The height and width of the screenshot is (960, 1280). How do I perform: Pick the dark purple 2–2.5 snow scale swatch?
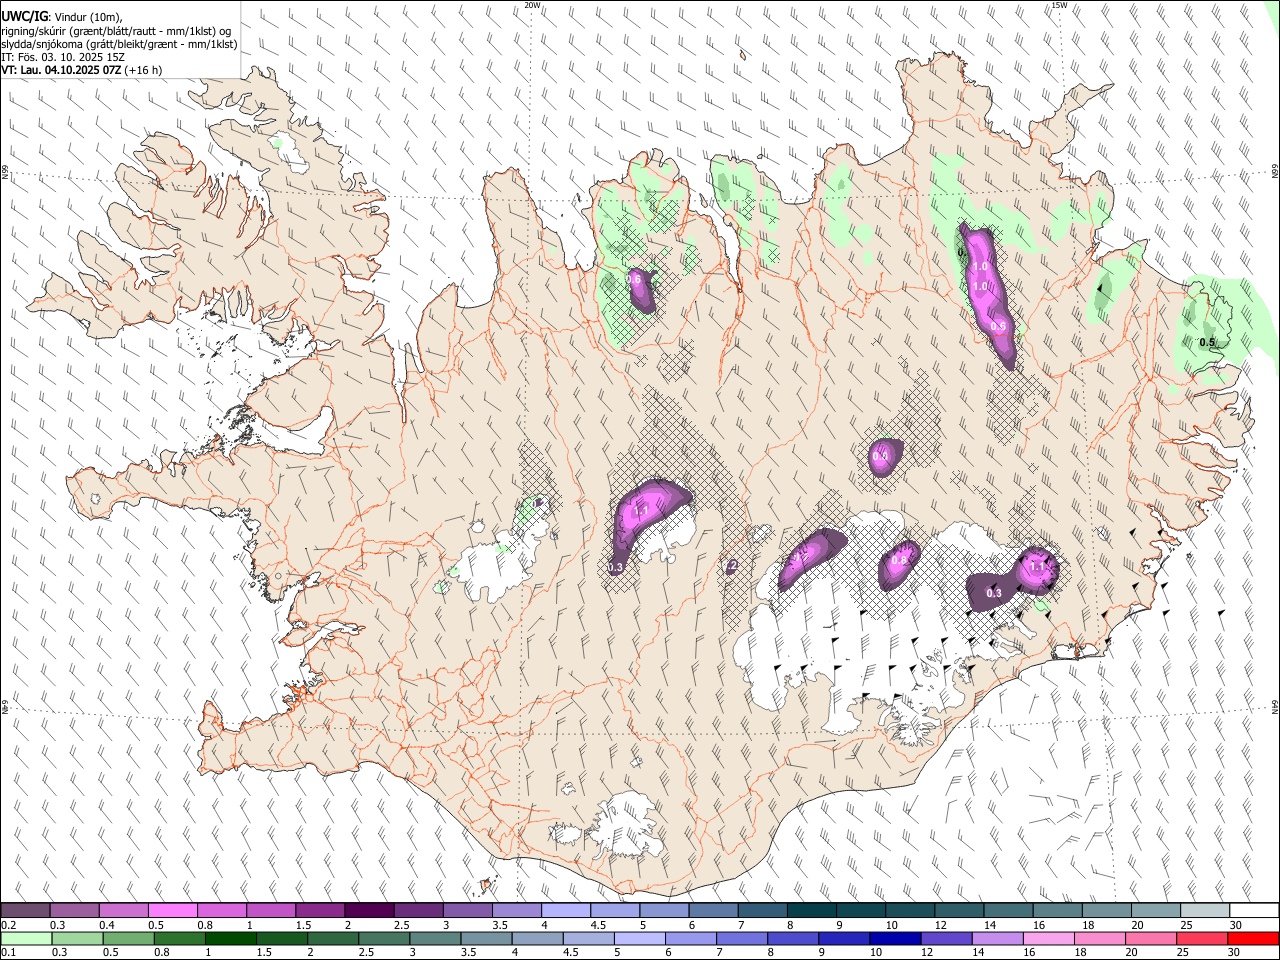pos(369,911)
